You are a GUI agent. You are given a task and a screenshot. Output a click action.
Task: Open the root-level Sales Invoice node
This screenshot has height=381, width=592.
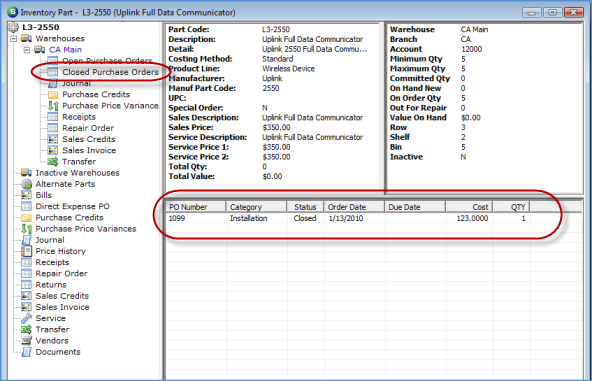point(62,307)
